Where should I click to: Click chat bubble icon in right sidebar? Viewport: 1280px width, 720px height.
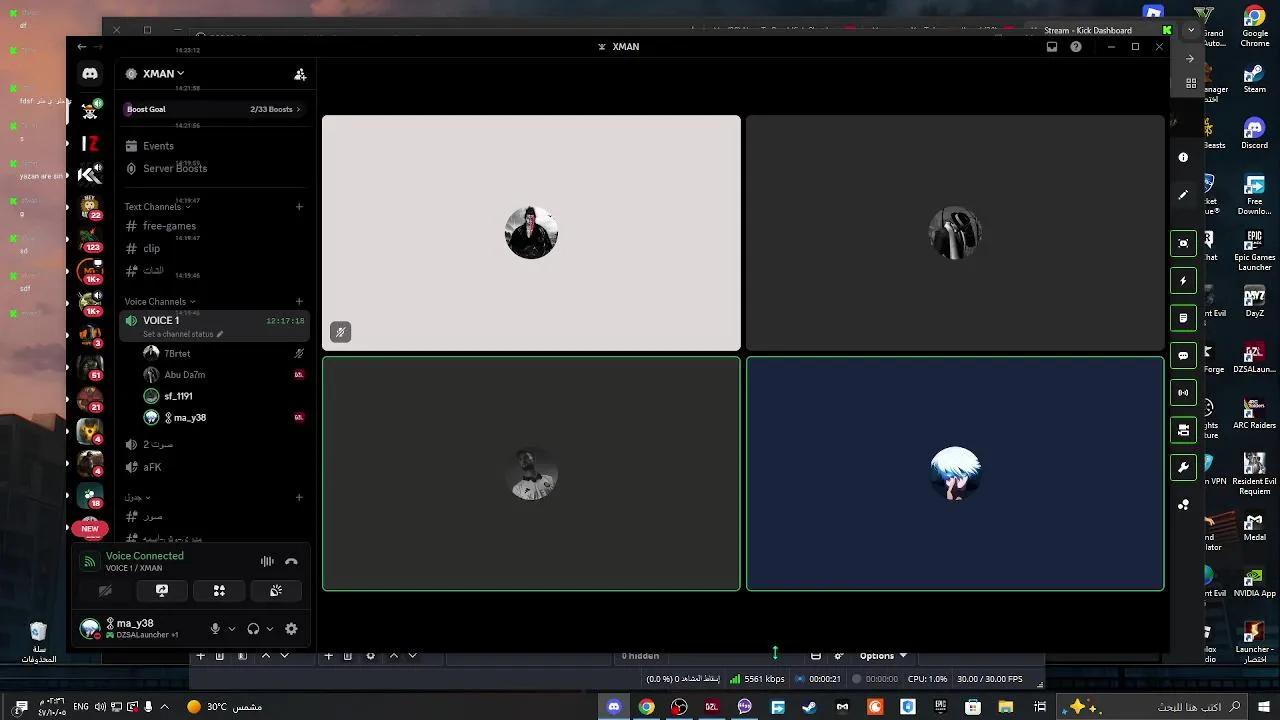[1183, 355]
